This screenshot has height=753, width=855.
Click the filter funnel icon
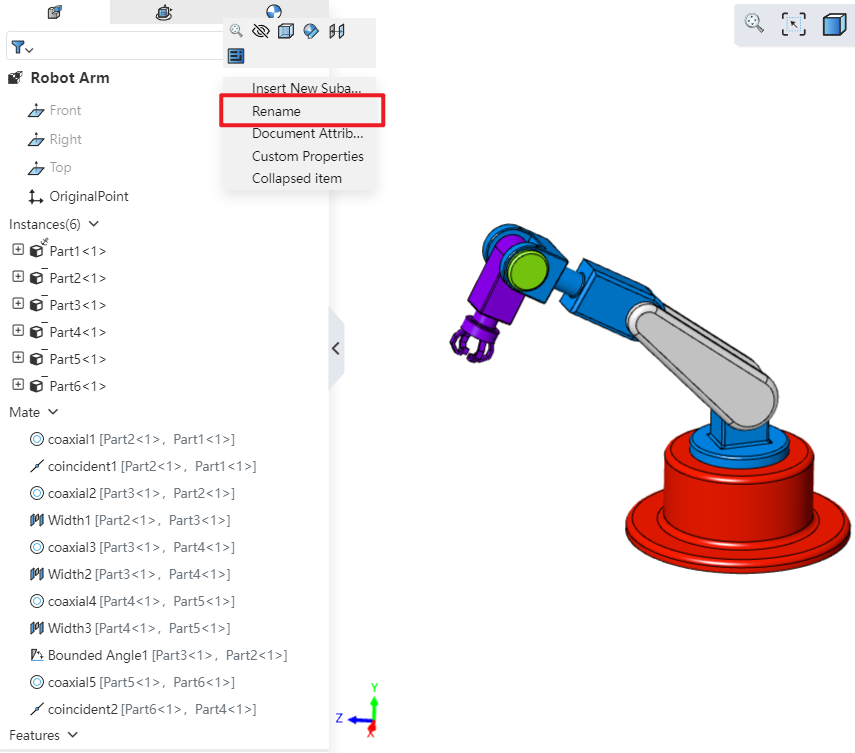click(22, 47)
